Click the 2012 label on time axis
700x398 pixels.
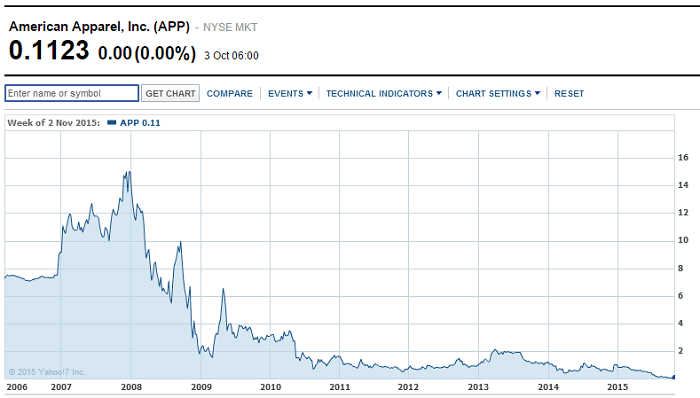(x=408, y=387)
